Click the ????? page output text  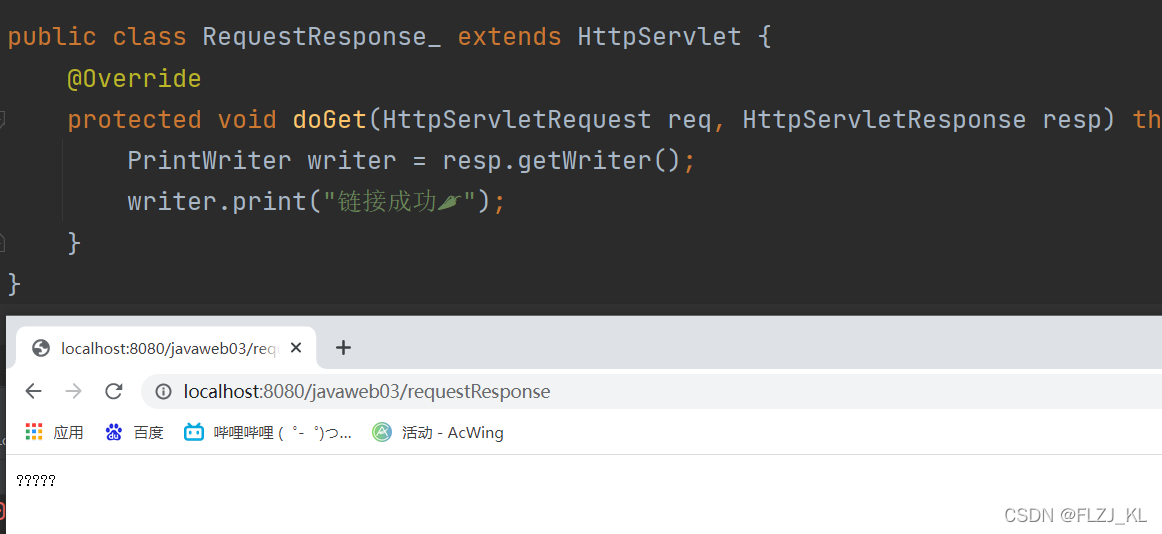[36, 481]
